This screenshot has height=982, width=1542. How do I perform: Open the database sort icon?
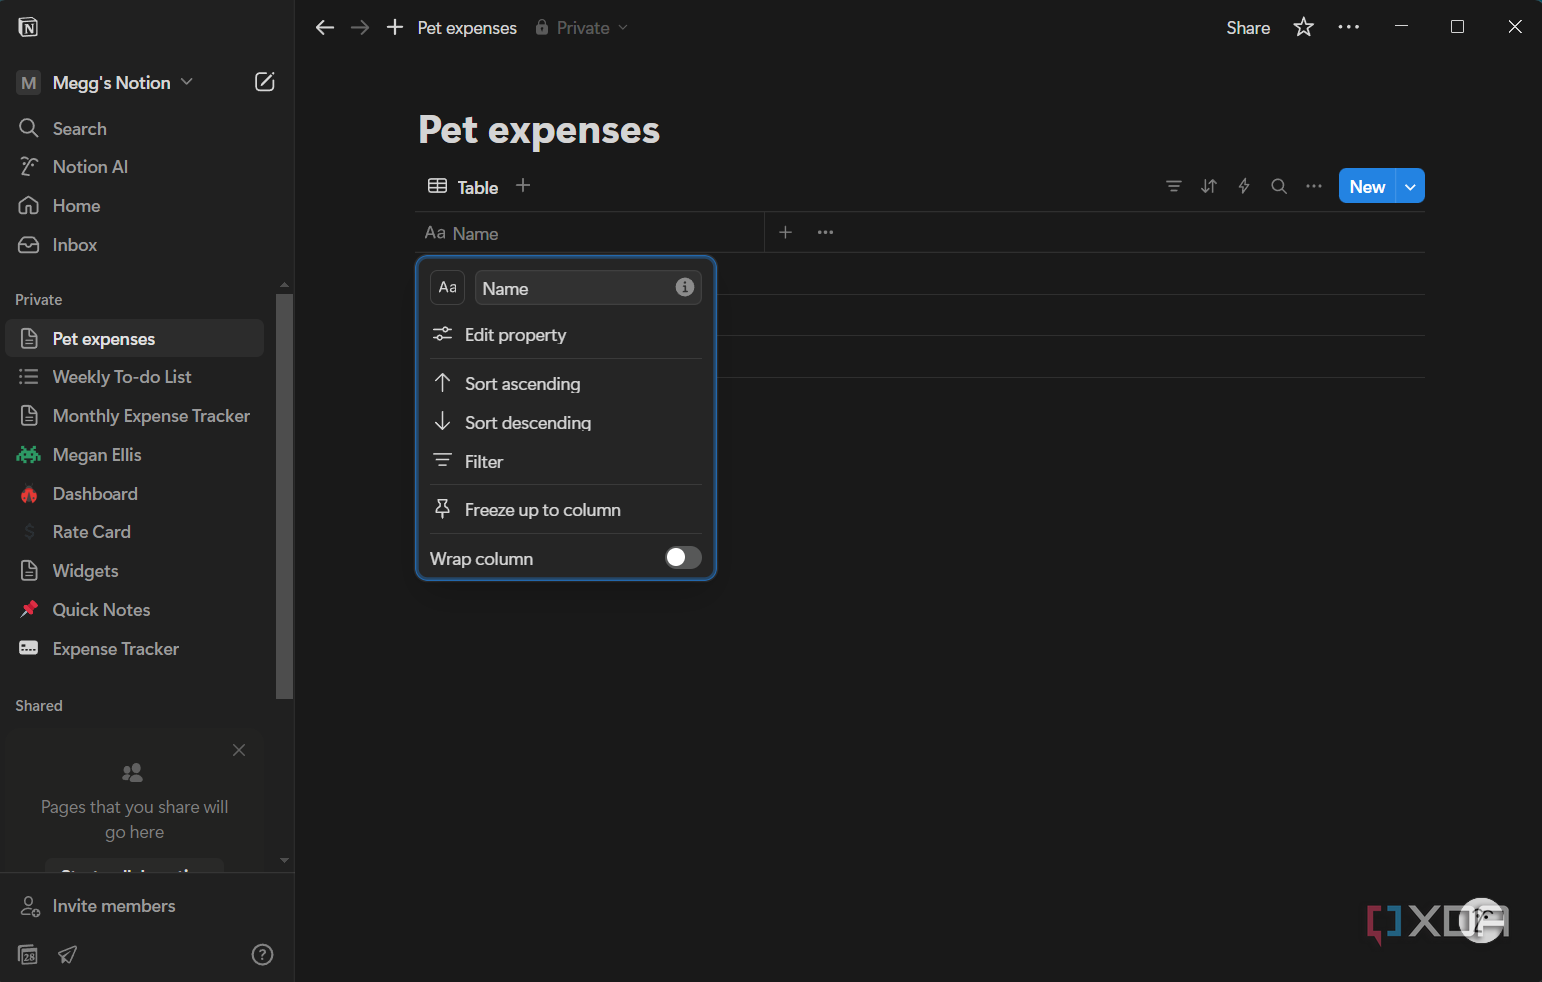click(x=1209, y=186)
